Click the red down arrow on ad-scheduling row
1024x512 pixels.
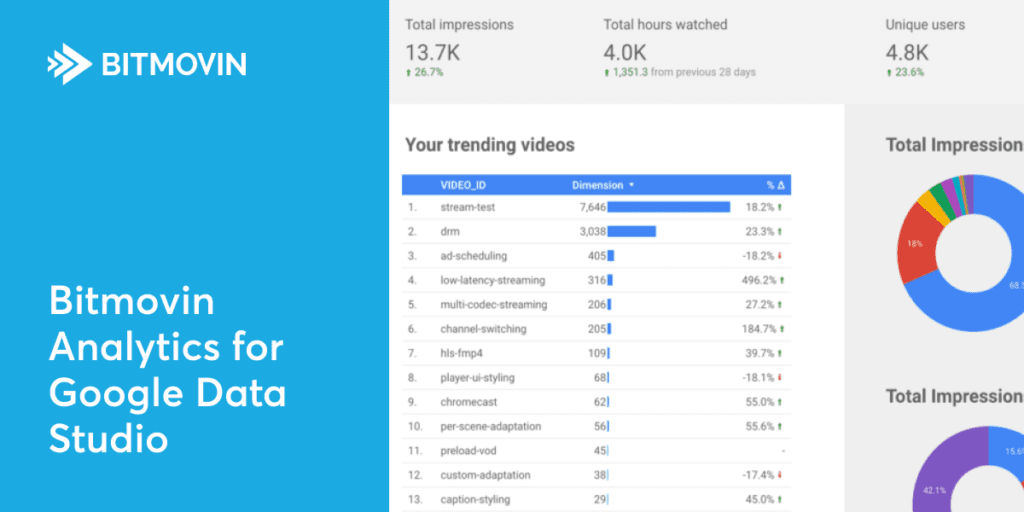780,256
